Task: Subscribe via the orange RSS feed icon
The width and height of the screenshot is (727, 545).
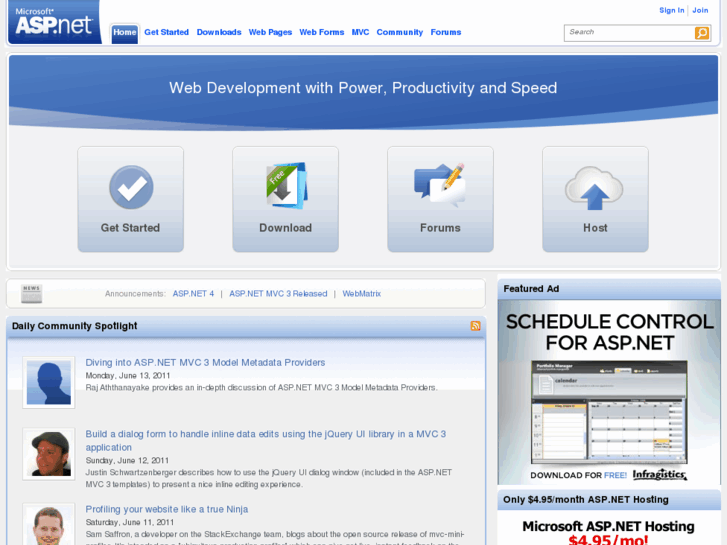Action: pos(475,326)
